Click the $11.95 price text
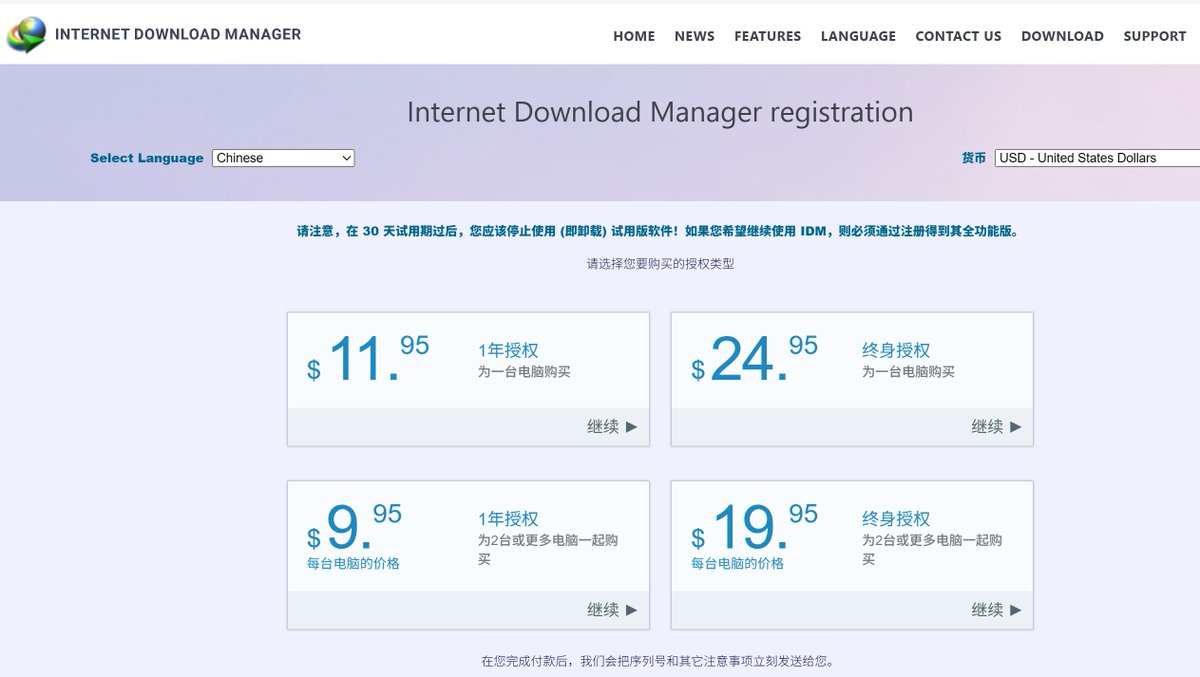This screenshot has height=677, width=1200. pos(368,360)
